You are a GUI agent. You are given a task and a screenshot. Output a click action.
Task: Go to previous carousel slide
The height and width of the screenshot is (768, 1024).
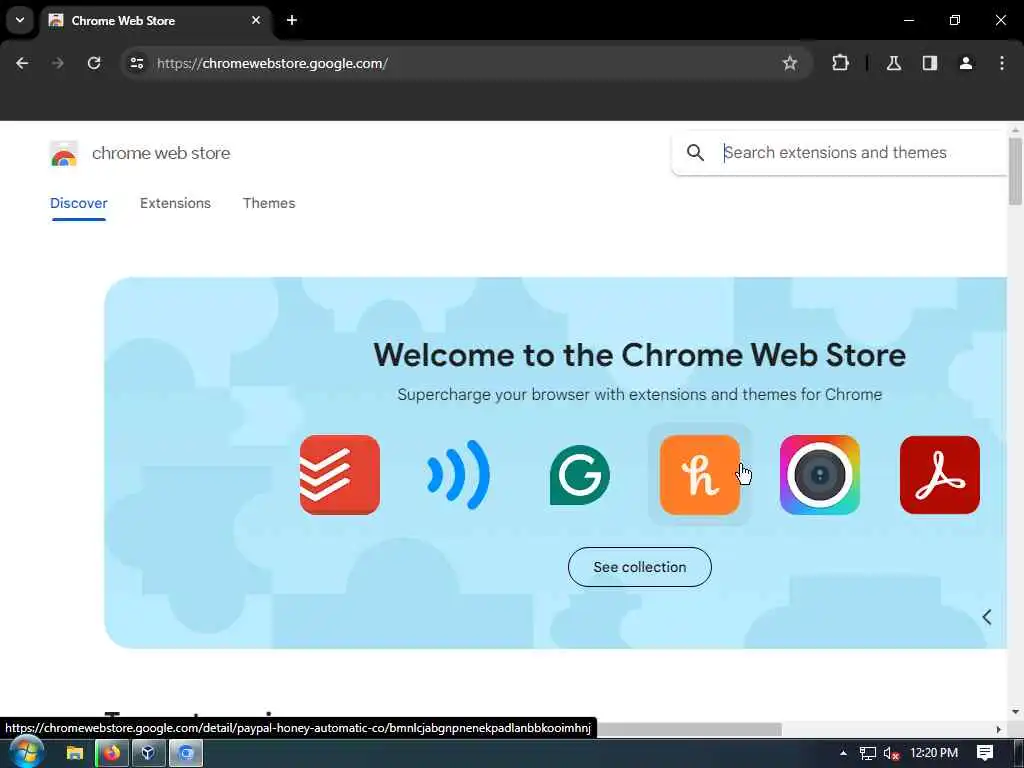point(987,617)
